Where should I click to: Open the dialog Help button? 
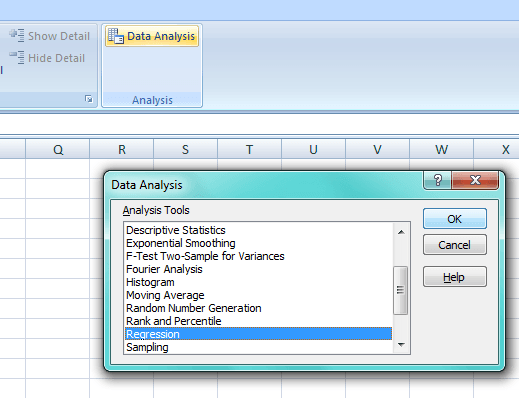pos(455,277)
